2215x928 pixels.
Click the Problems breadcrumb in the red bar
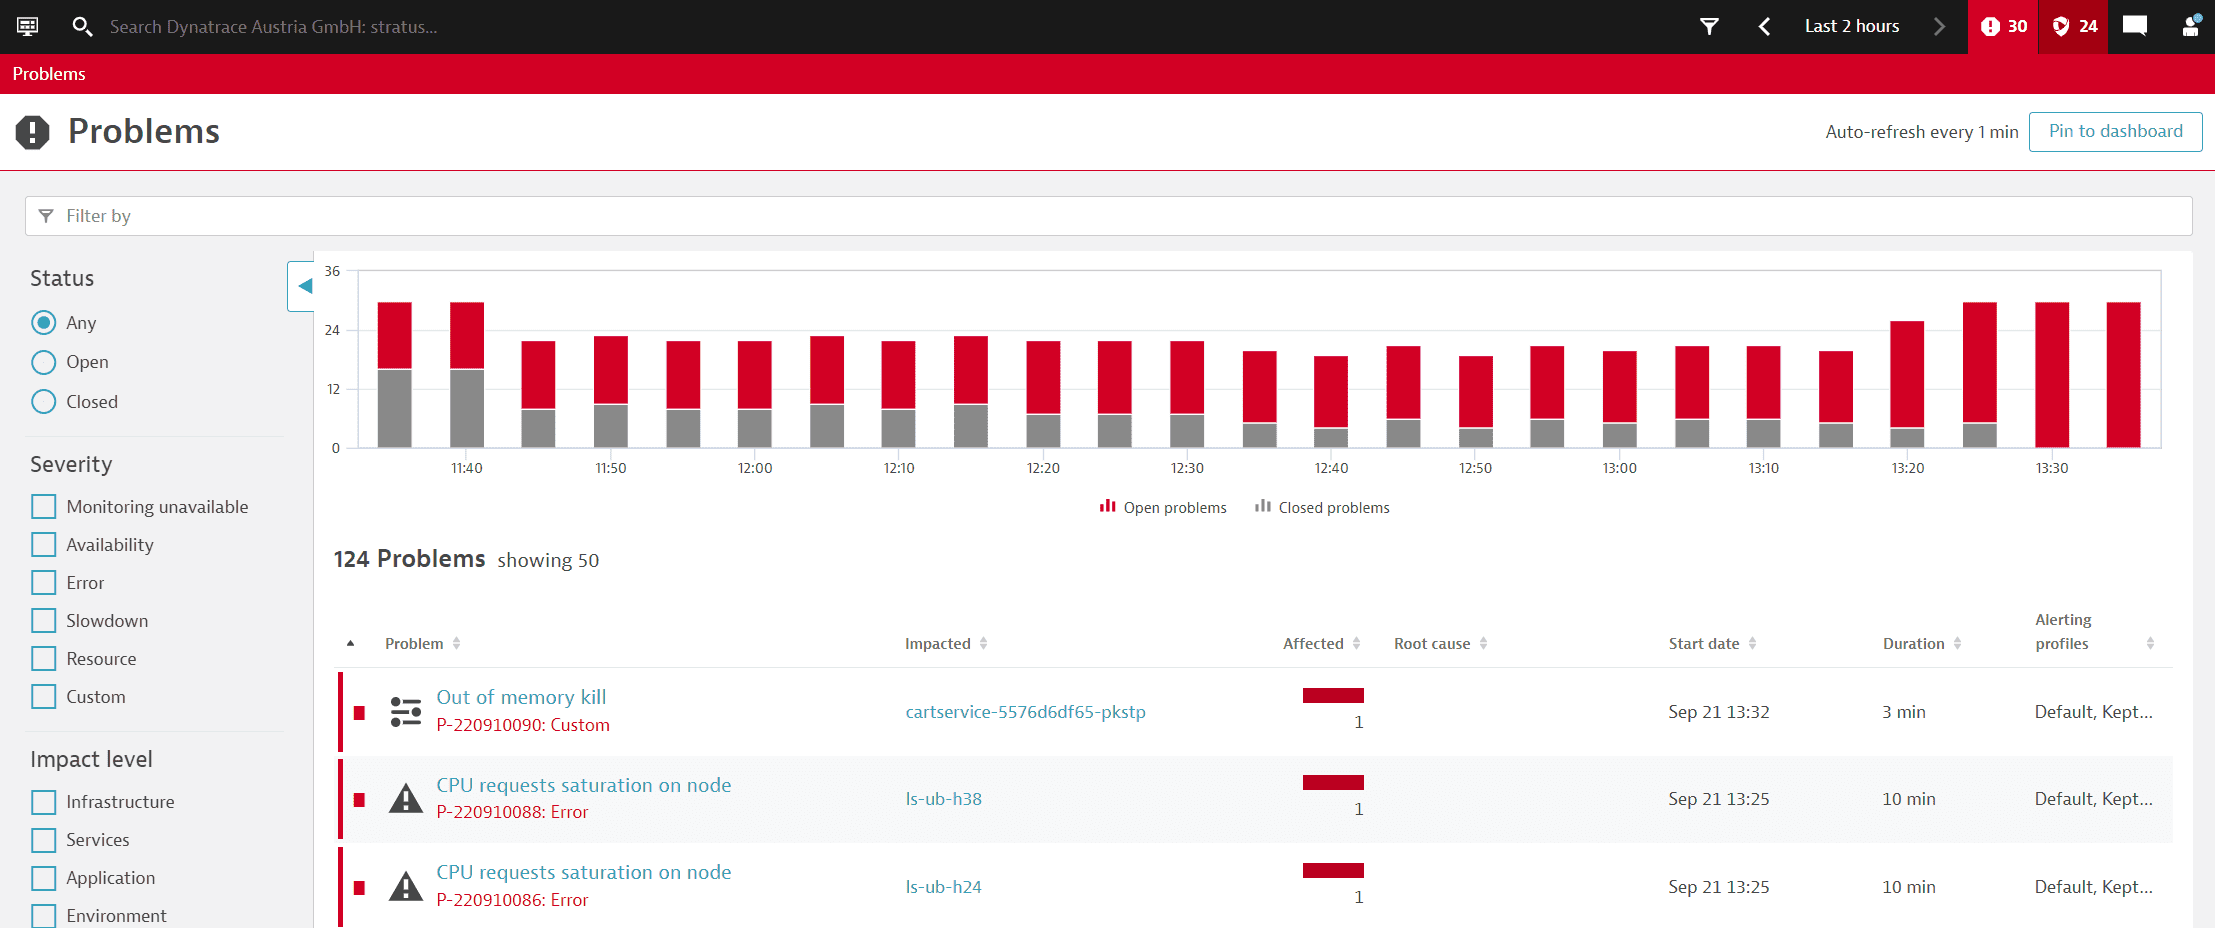(x=48, y=73)
